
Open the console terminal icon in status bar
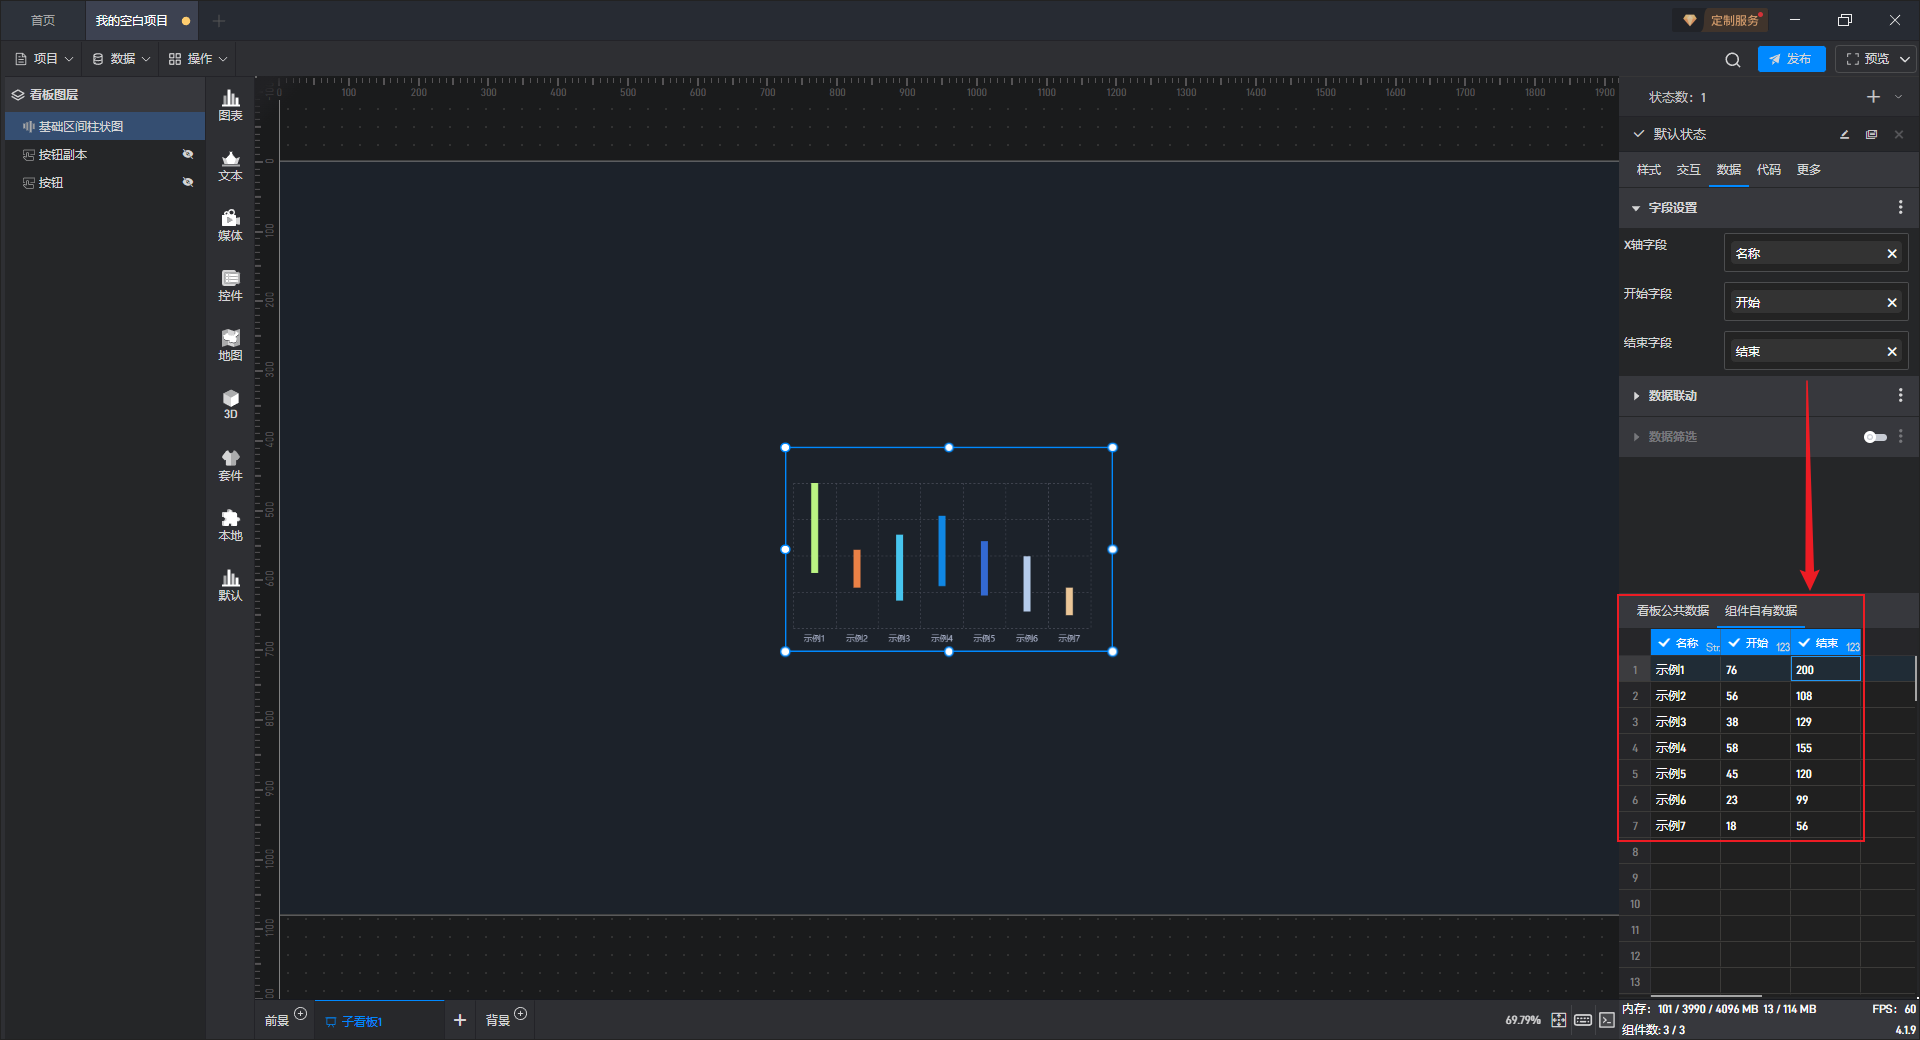pos(1606,1020)
